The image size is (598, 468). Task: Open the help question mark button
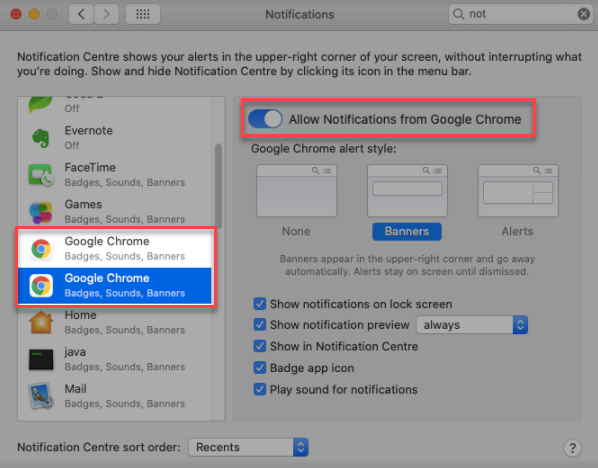[x=572, y=448]
